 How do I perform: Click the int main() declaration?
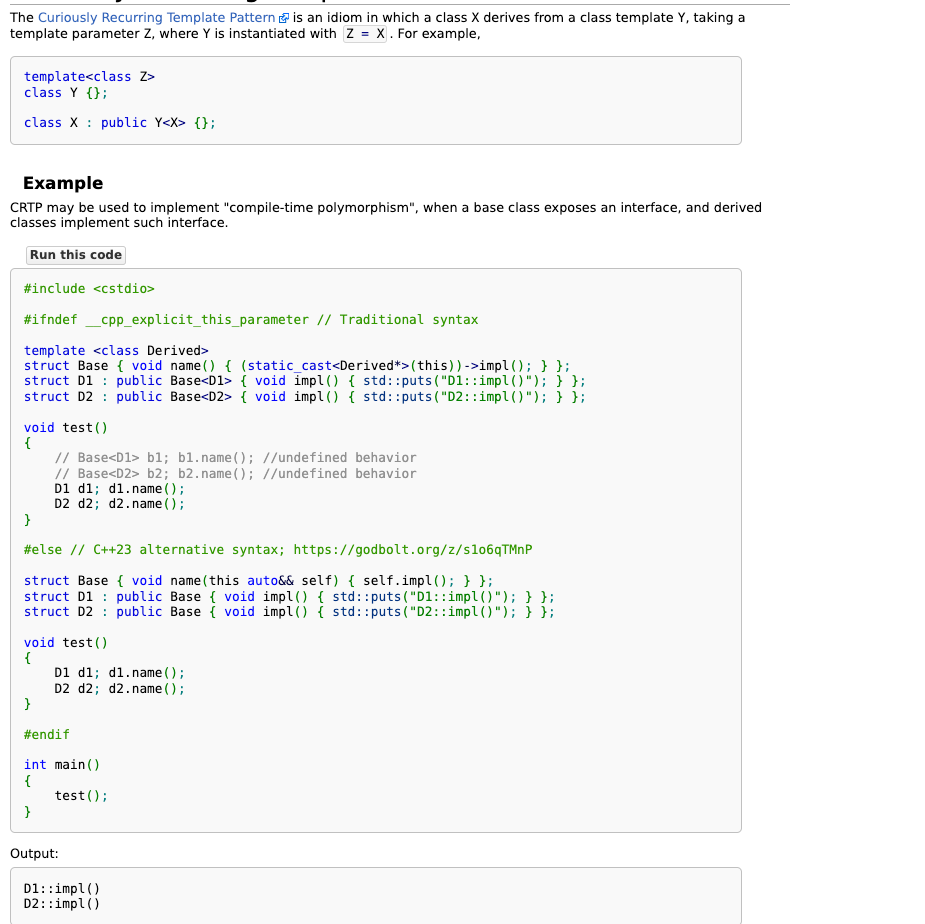coord(62,765)
